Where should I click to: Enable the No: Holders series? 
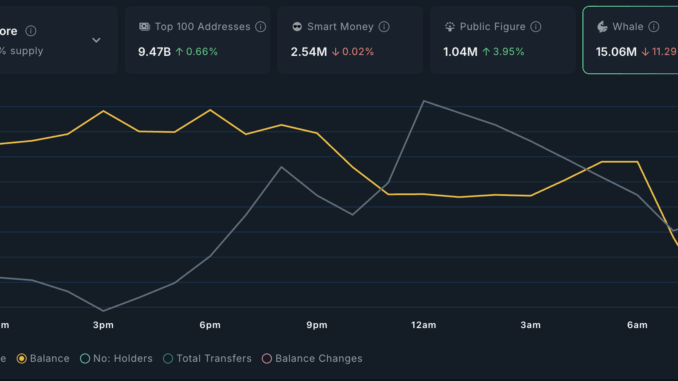[x=85, y=359]
